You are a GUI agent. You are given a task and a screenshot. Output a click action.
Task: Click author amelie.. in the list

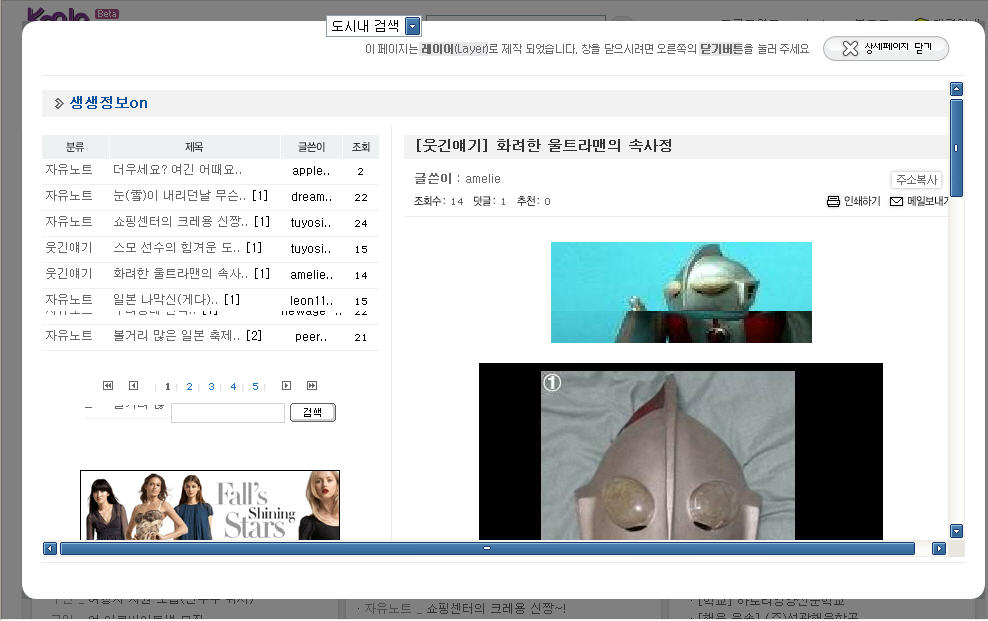pos(311,275)
